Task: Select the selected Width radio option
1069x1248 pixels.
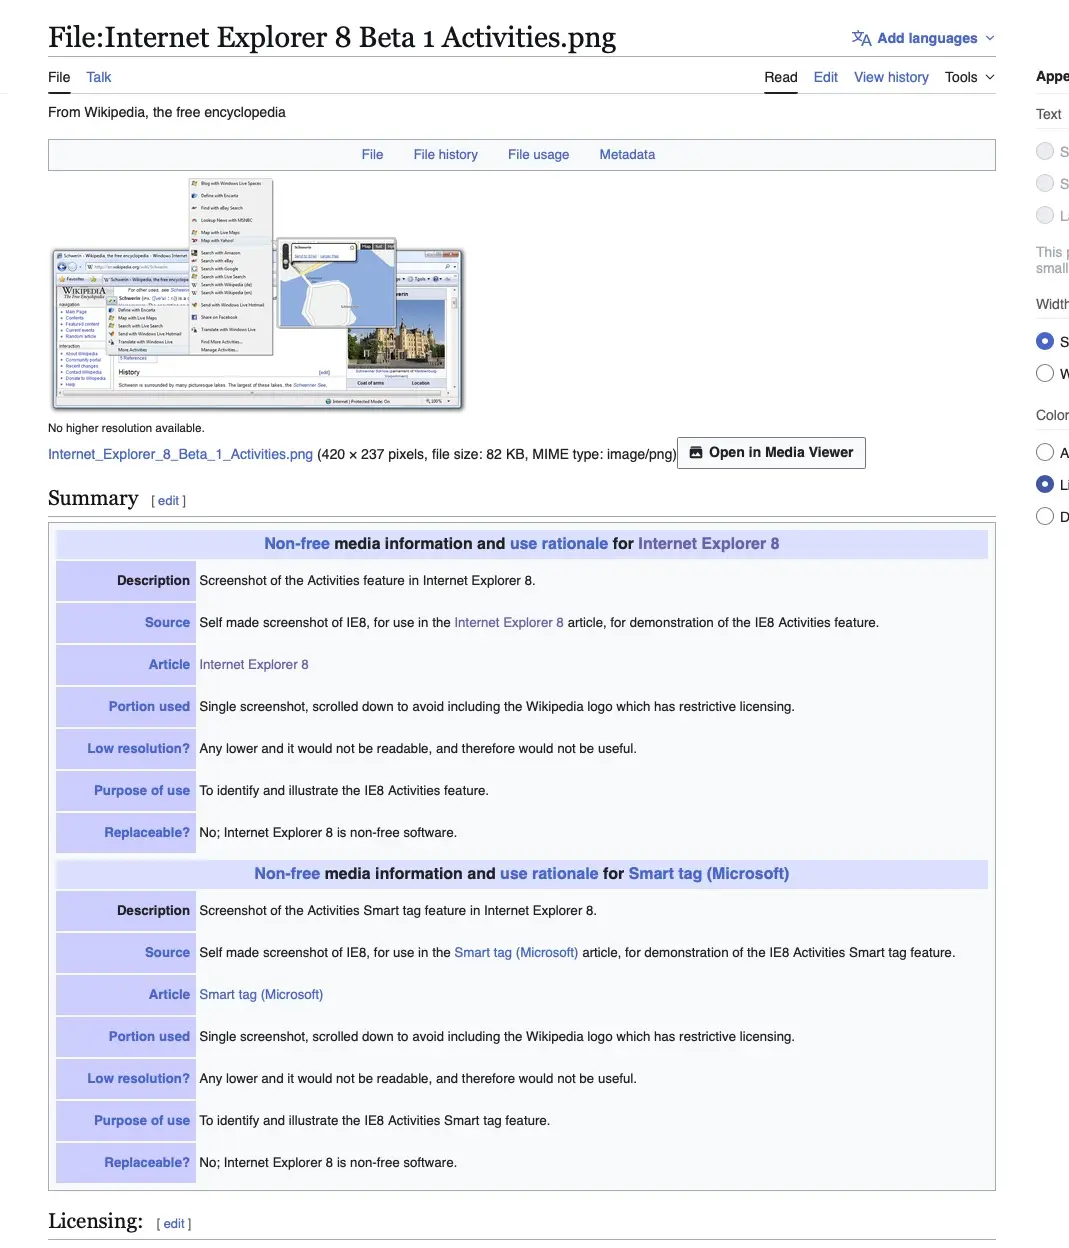Action: point(1045,341)
